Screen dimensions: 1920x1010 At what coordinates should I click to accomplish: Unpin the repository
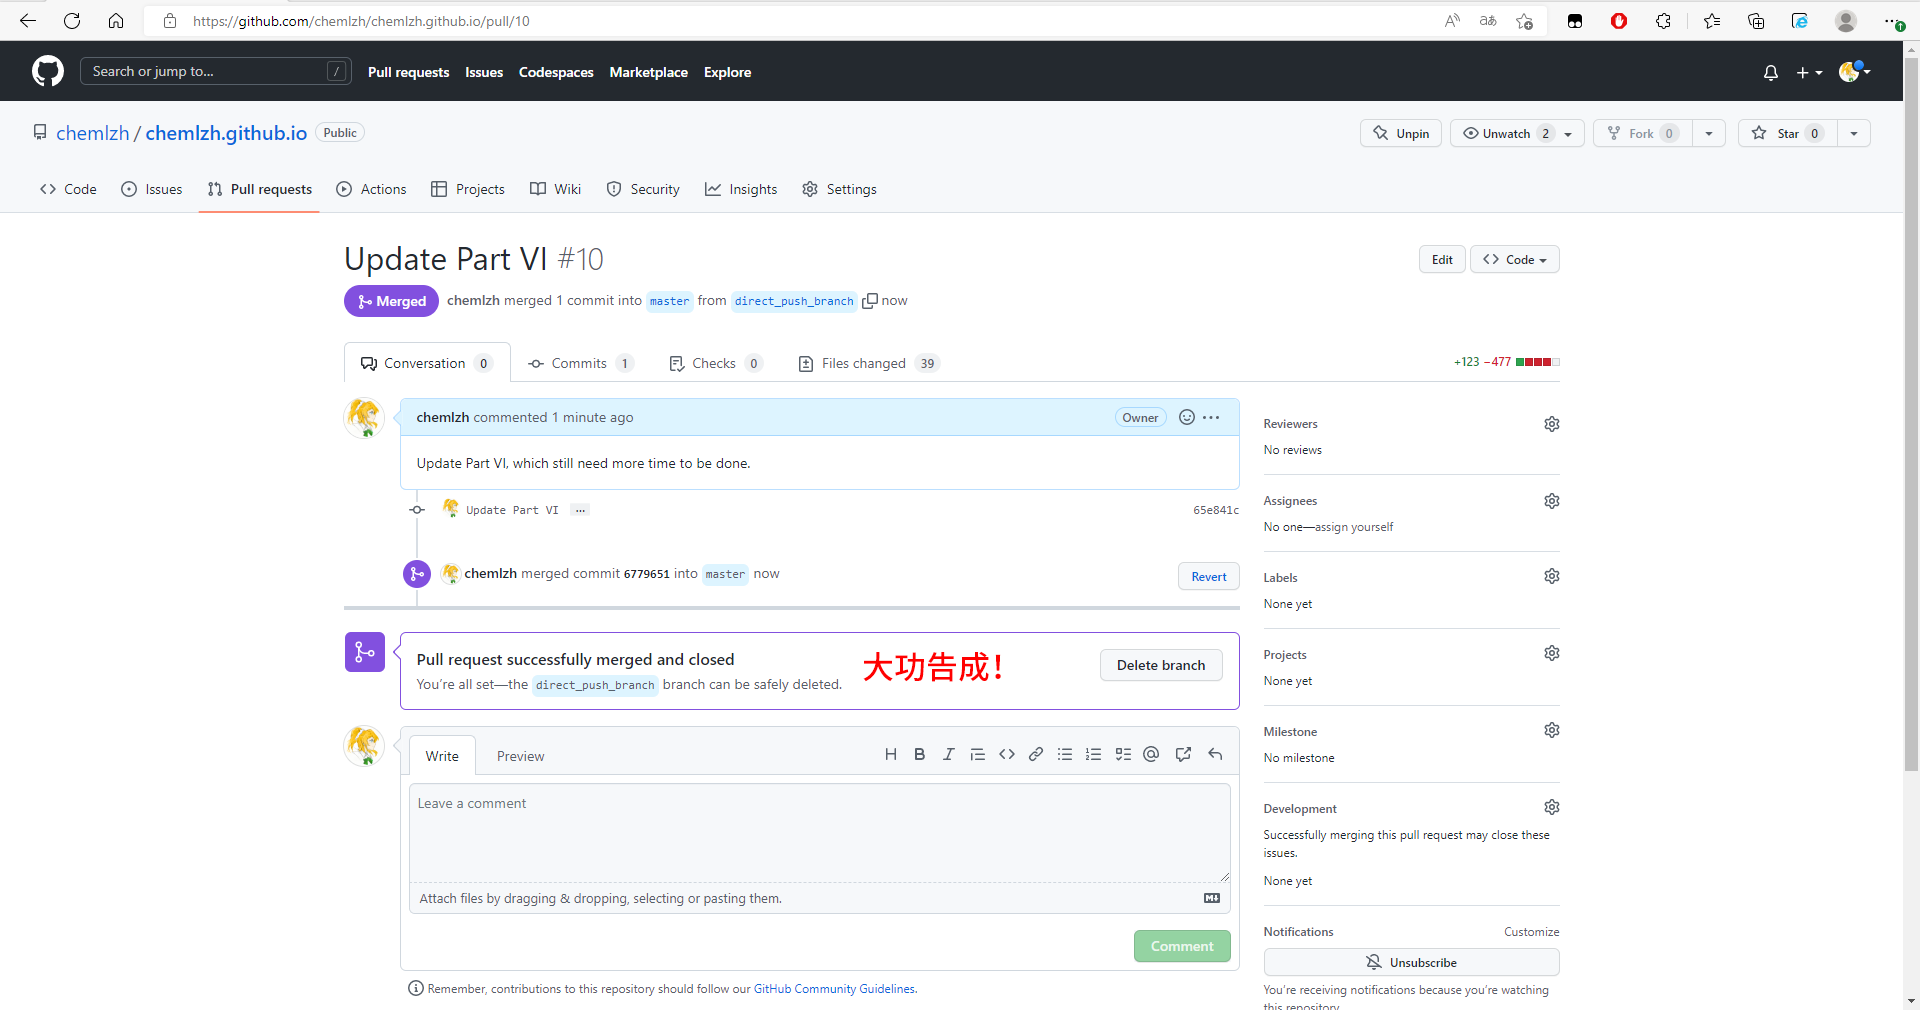coord(1400,133)
